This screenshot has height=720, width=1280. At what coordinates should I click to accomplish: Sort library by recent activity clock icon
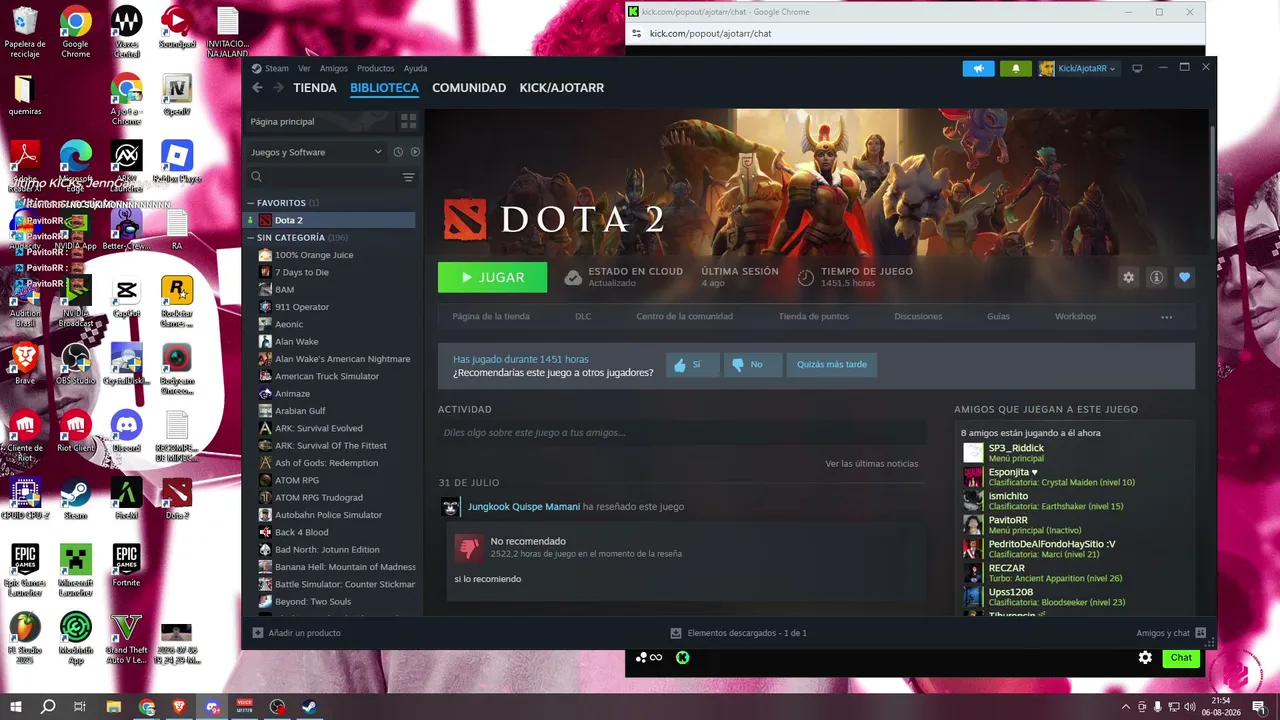click(398, 152)
